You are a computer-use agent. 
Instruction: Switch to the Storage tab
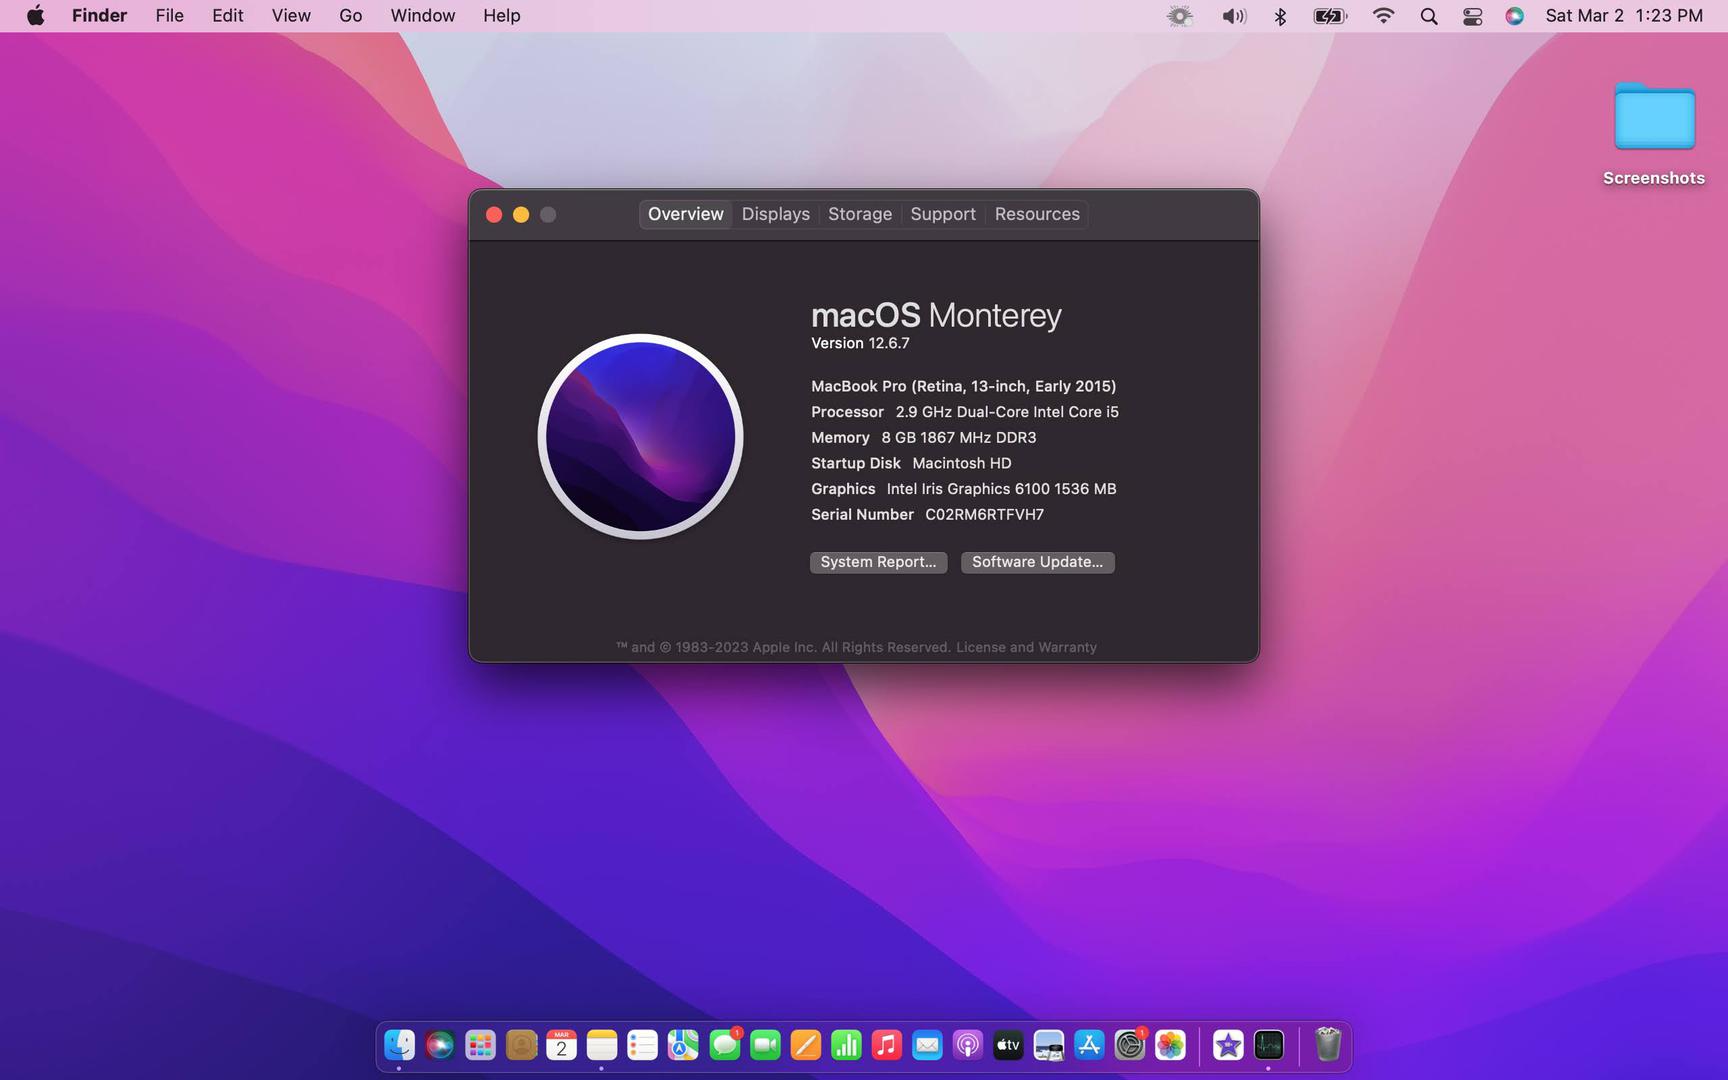tap(860, 214)
